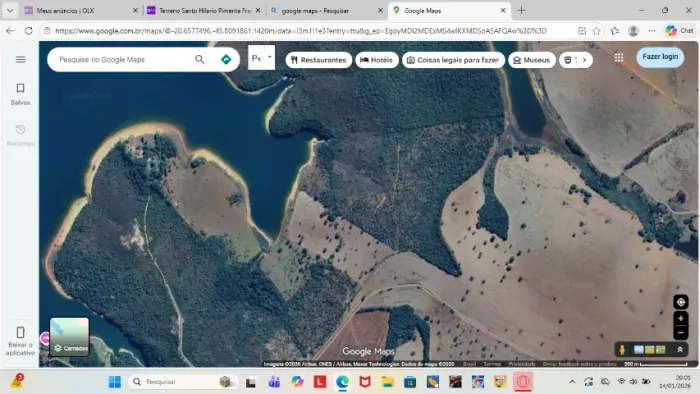Select the second imagery thumbnail by pegman
This screenshot has height=394, width=700.
coord(650,350)
